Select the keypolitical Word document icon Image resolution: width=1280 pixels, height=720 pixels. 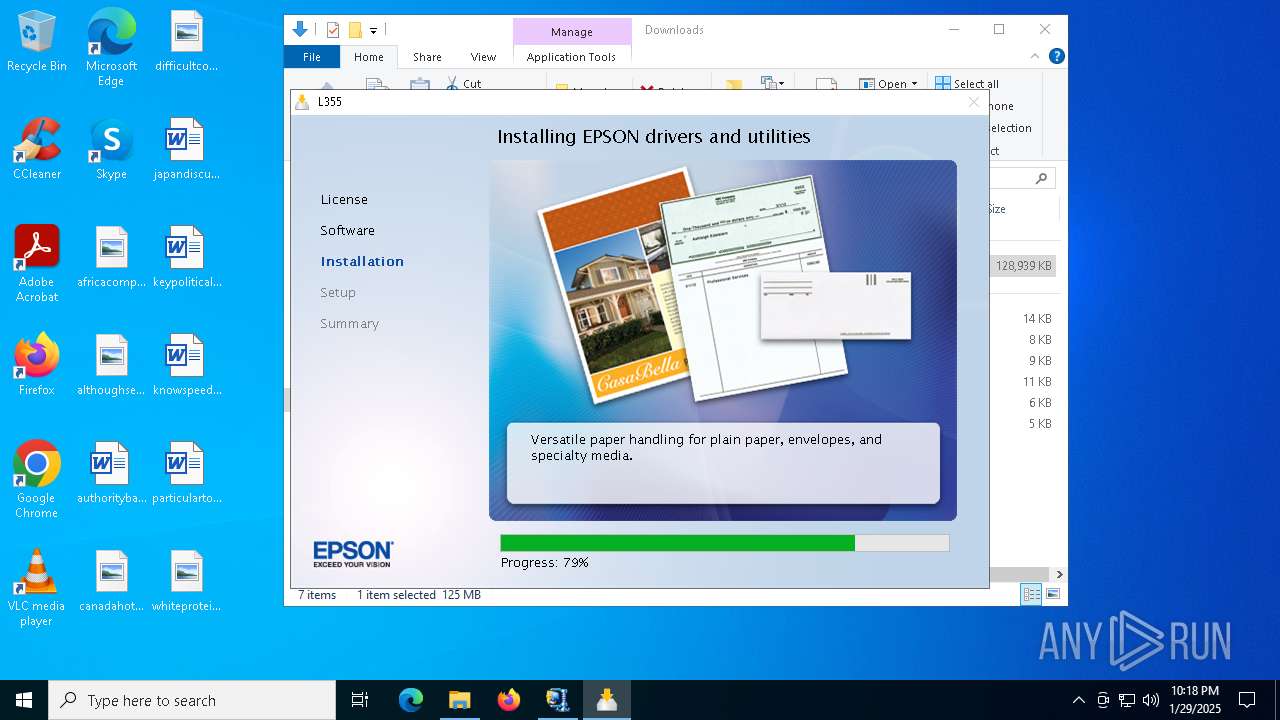click(186, 258)
